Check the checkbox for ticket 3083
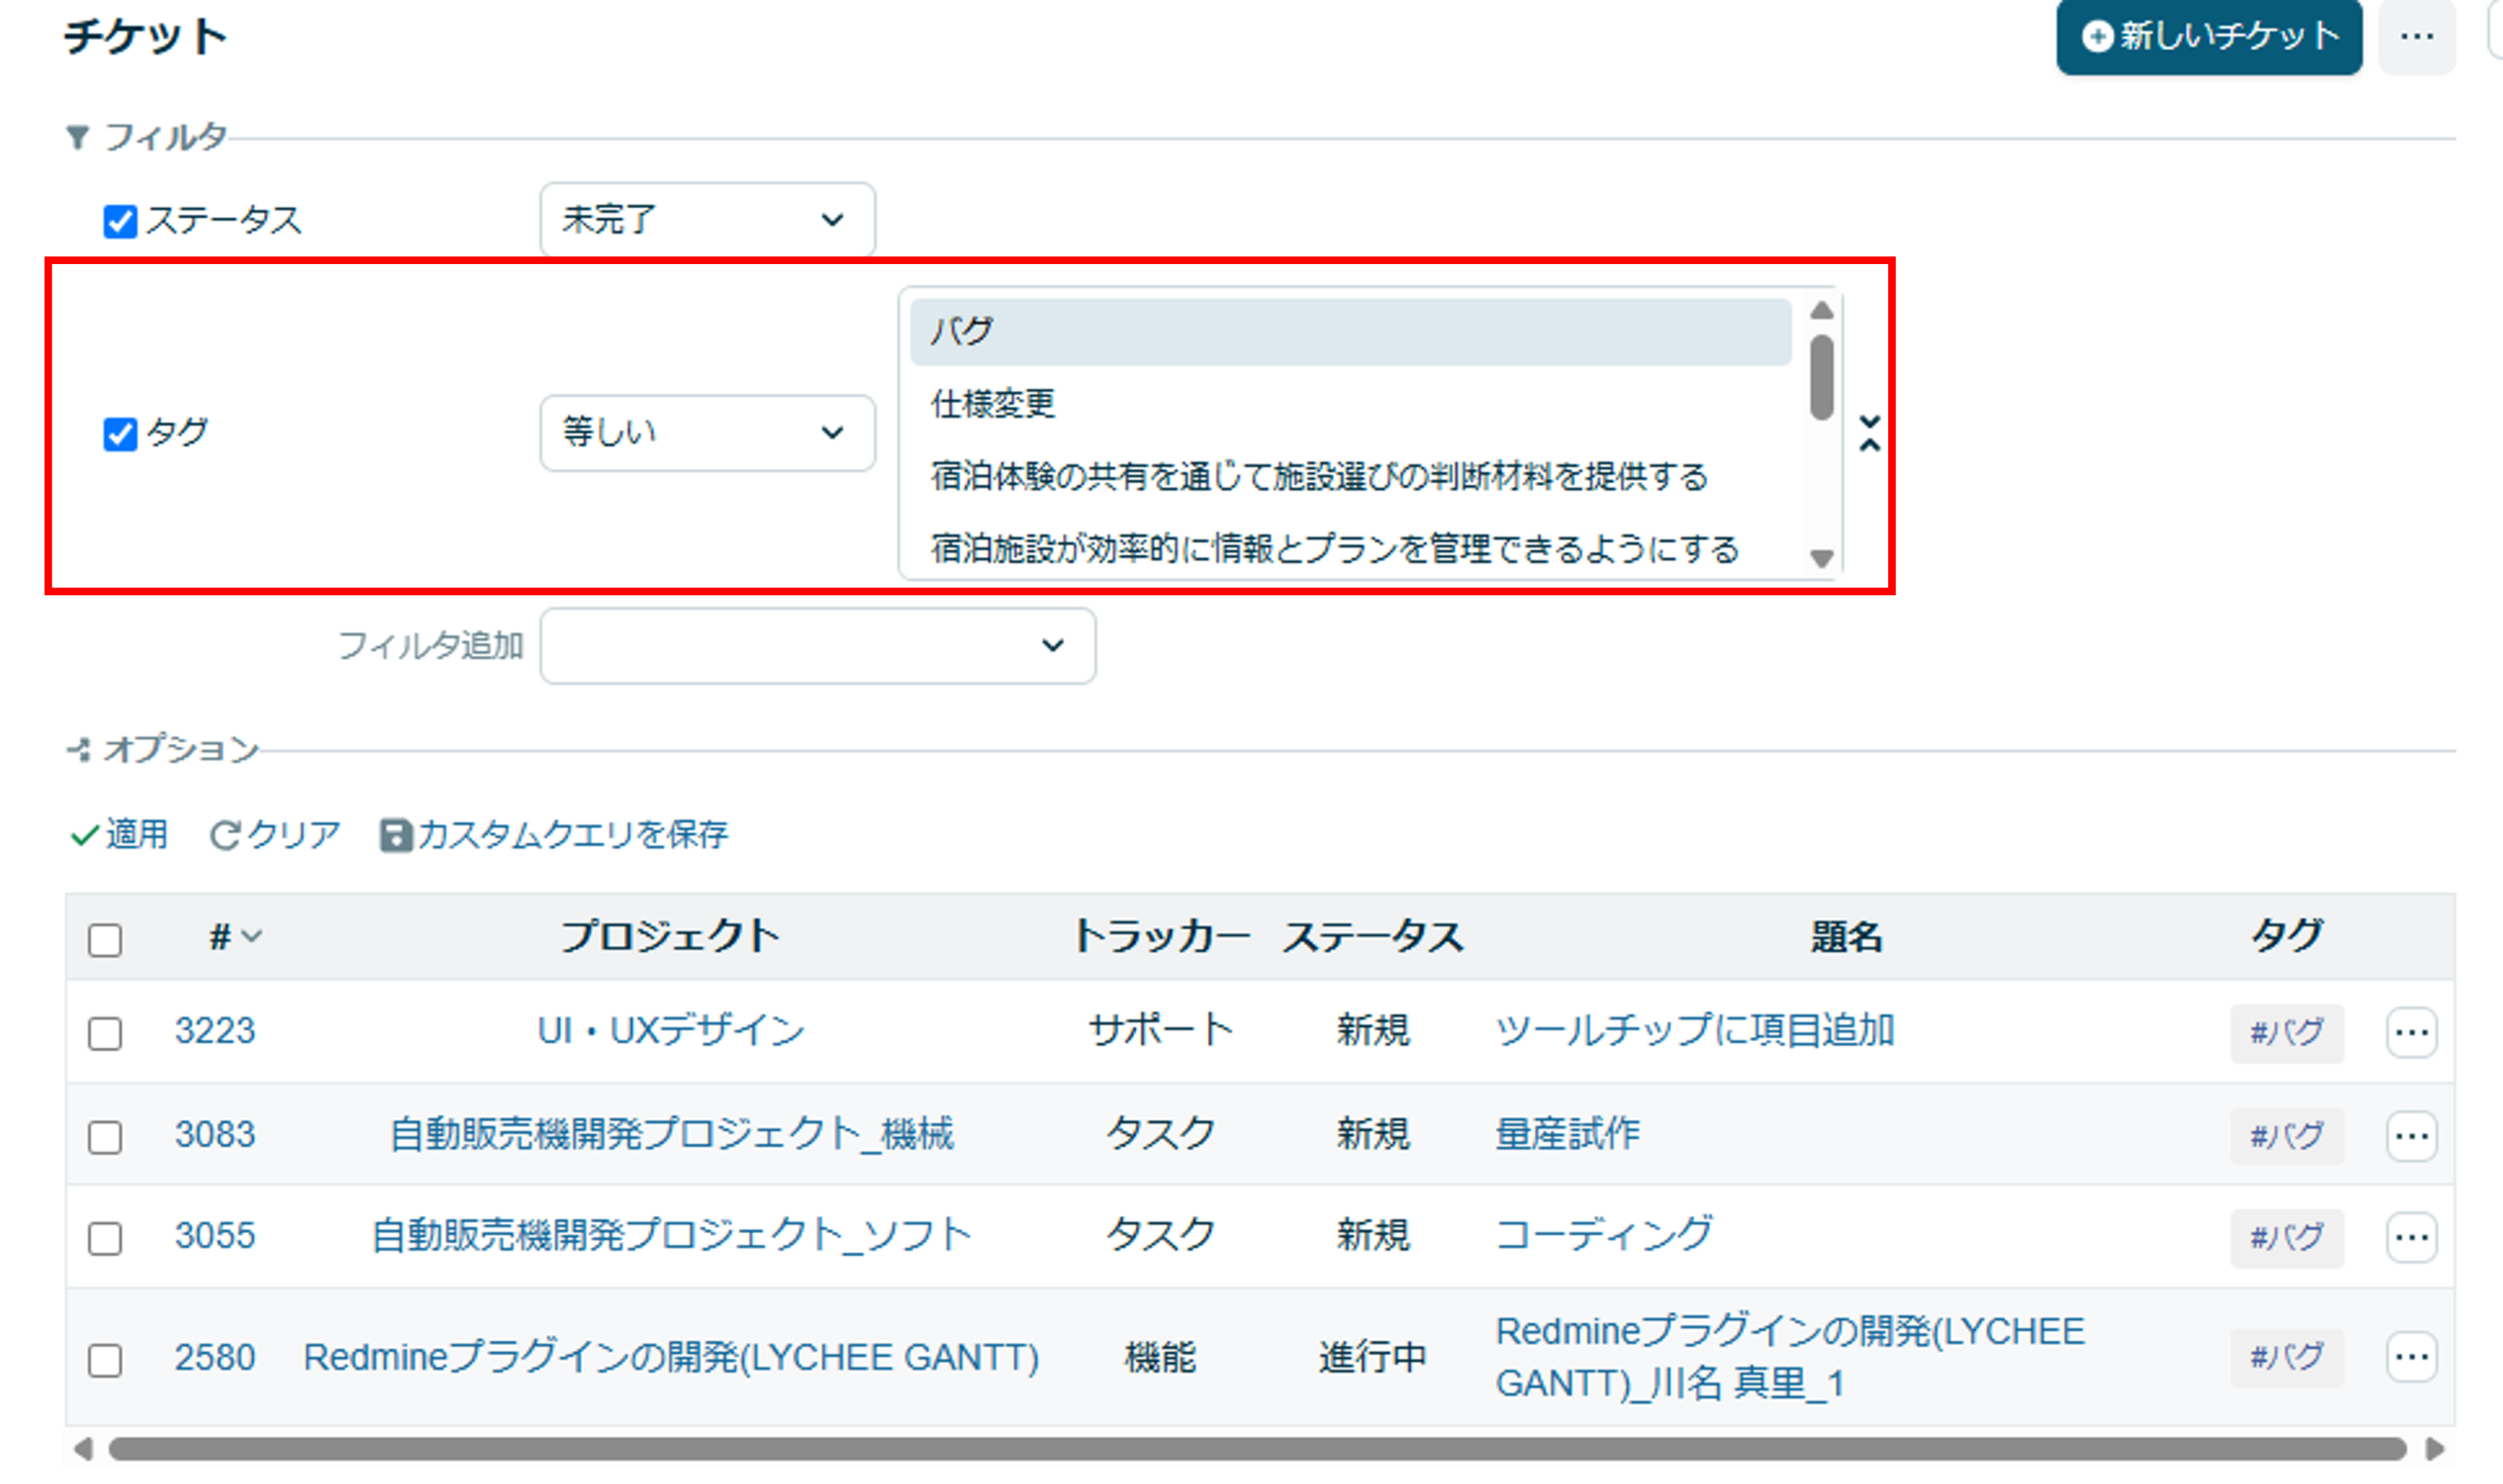The image size is (2503, 1484). click(x=105, y=1137)
